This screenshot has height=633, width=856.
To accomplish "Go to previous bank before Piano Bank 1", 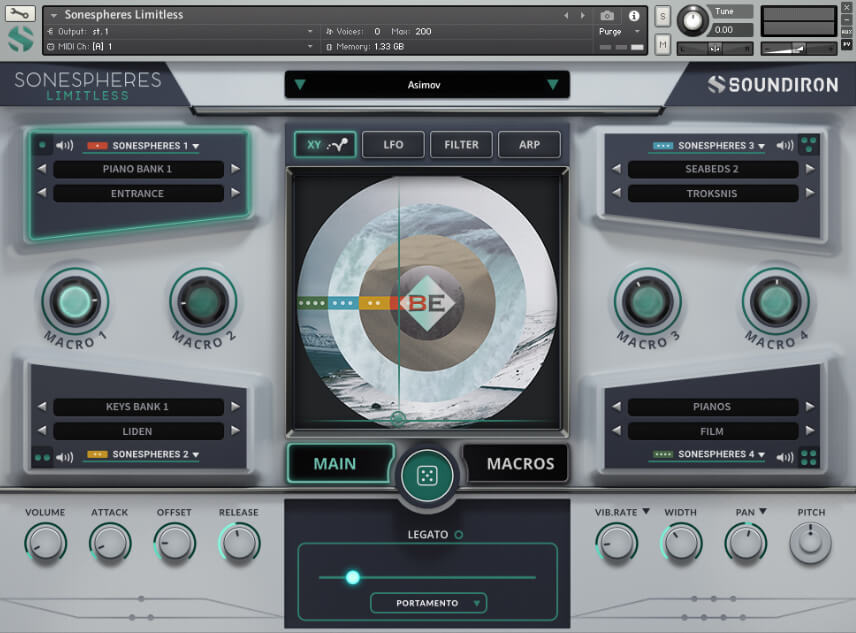I will coord(41,169).
